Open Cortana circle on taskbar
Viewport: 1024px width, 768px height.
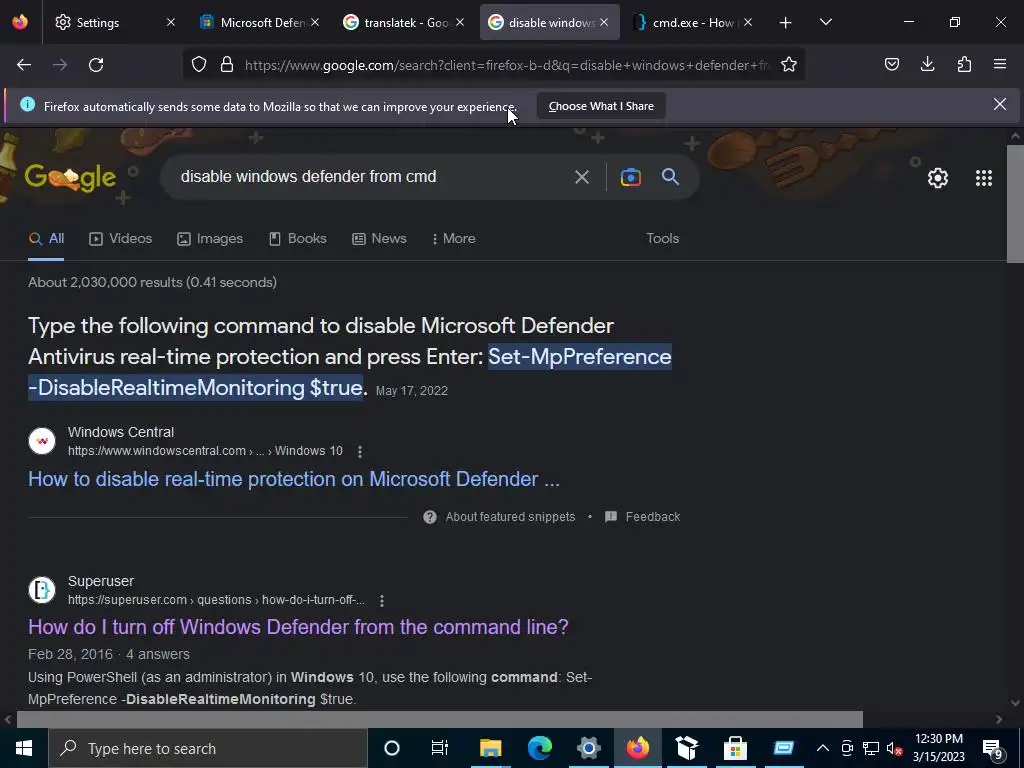click(392, 748)
